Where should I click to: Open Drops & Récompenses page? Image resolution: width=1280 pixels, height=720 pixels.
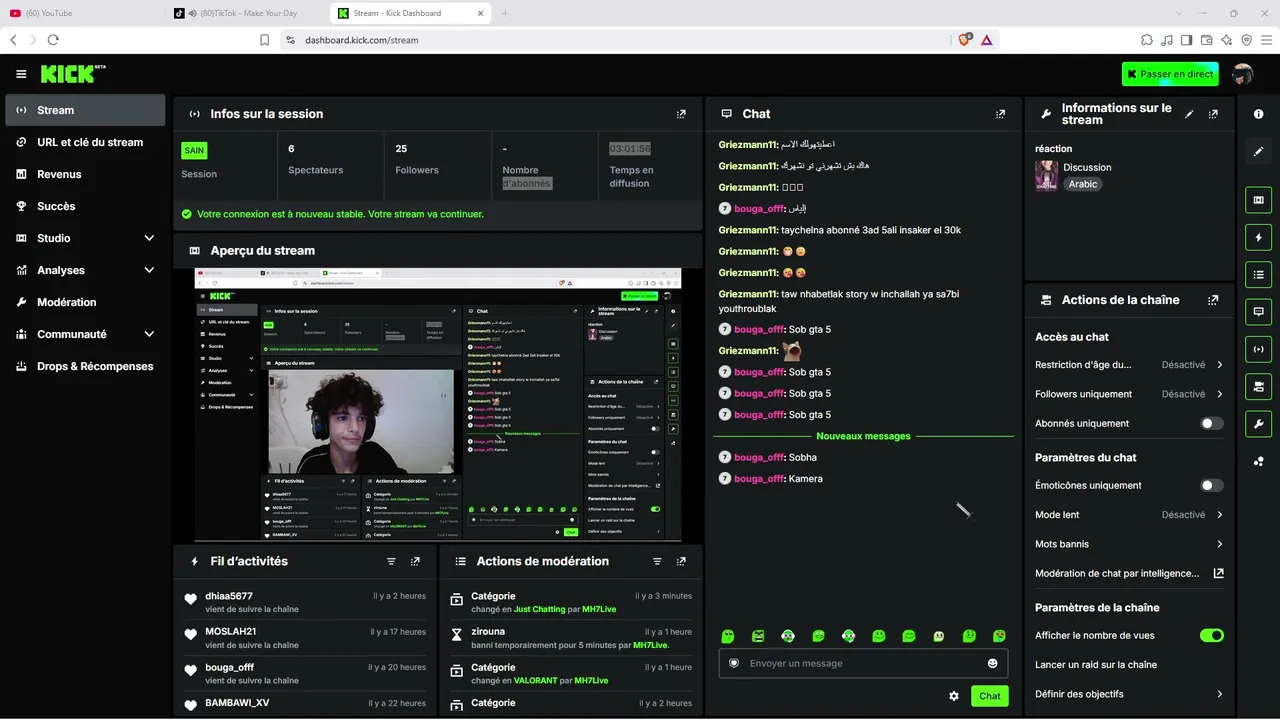tap(85, 366)
